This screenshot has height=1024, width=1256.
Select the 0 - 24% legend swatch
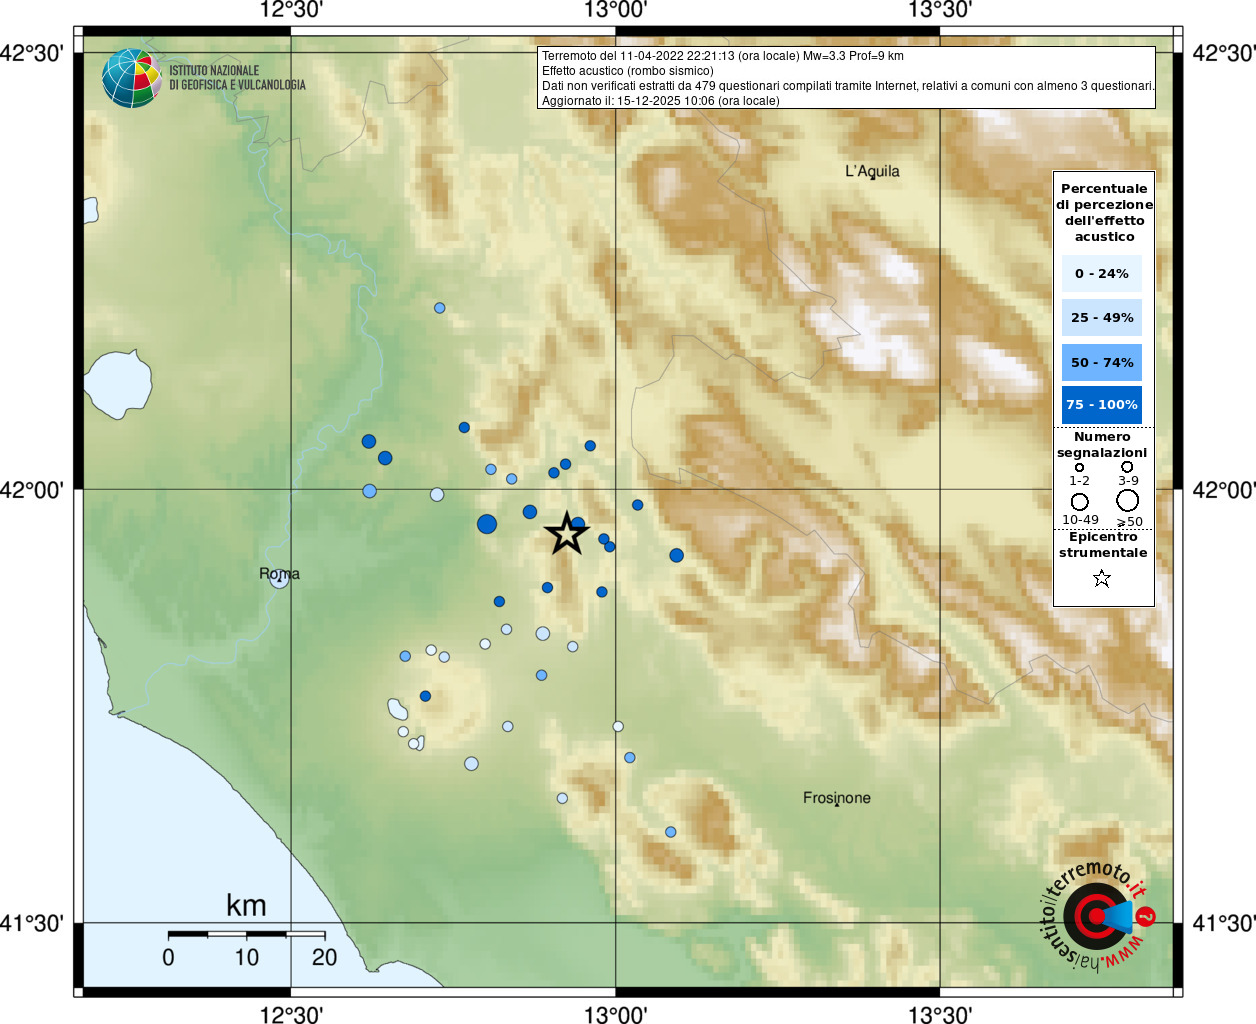coord(1102,273)
